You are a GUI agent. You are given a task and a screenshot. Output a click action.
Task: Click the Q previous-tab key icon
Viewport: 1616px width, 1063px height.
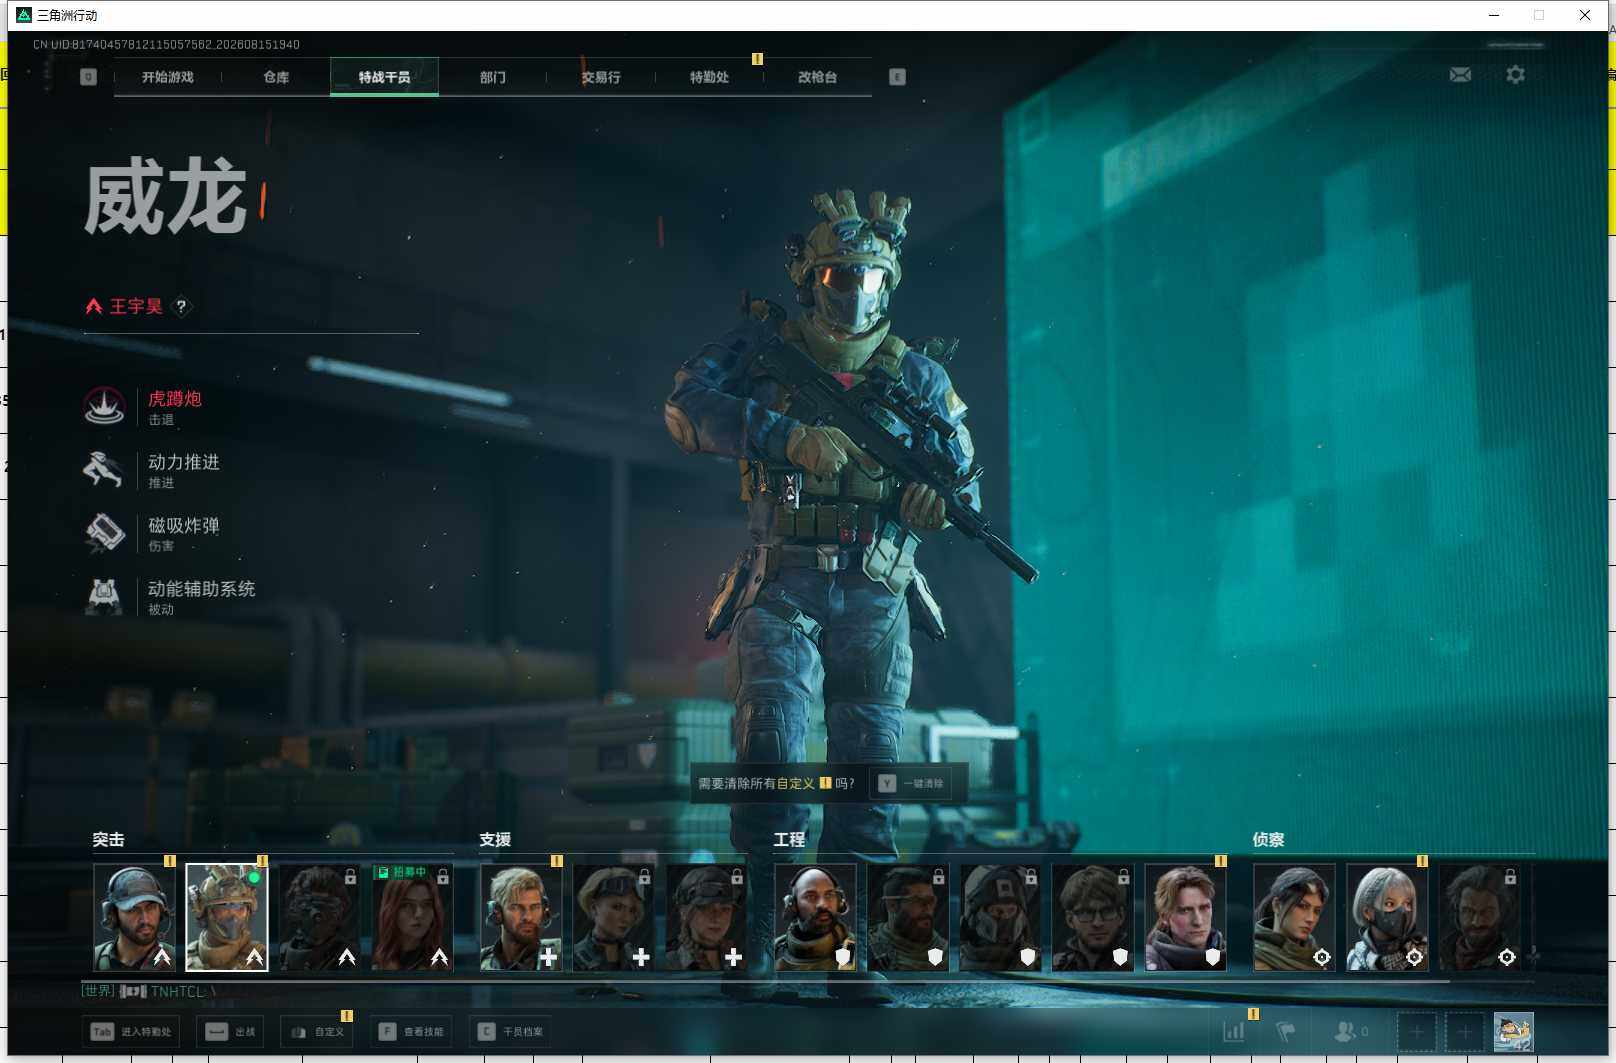click(x=88, y=77)
